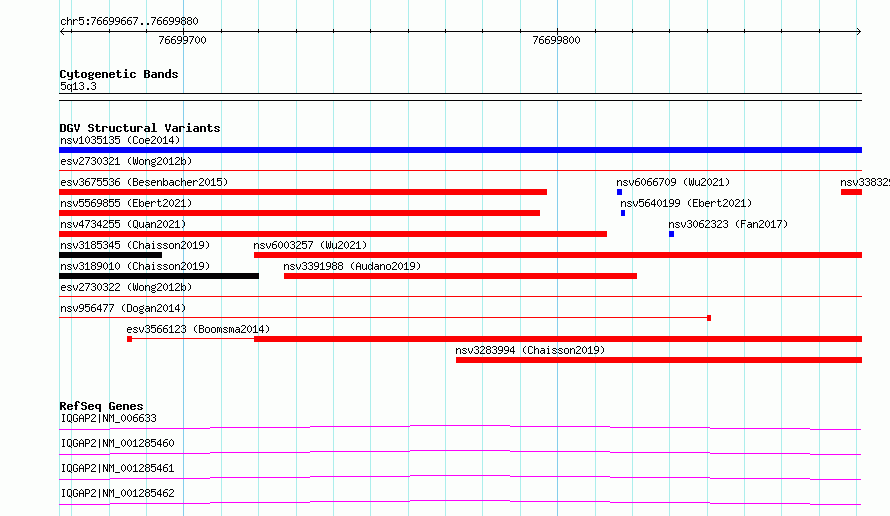890x516 pixels.
Task: Click the Cytogenetic Bands track title
Action: (119, 74)
